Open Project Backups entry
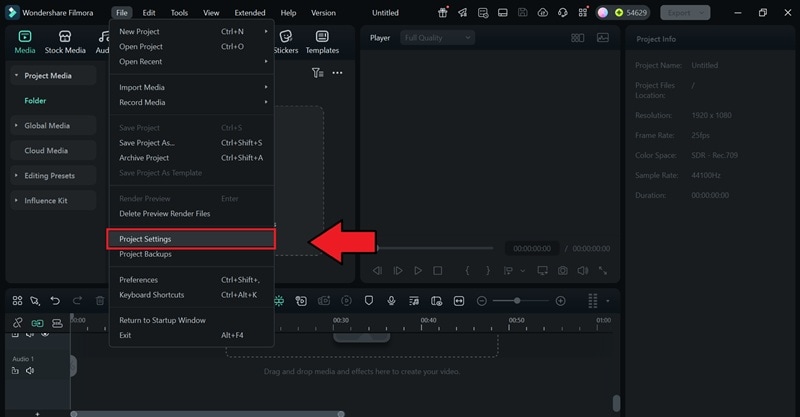This screenshot has height=417, width=800. (x=192, y=254)
